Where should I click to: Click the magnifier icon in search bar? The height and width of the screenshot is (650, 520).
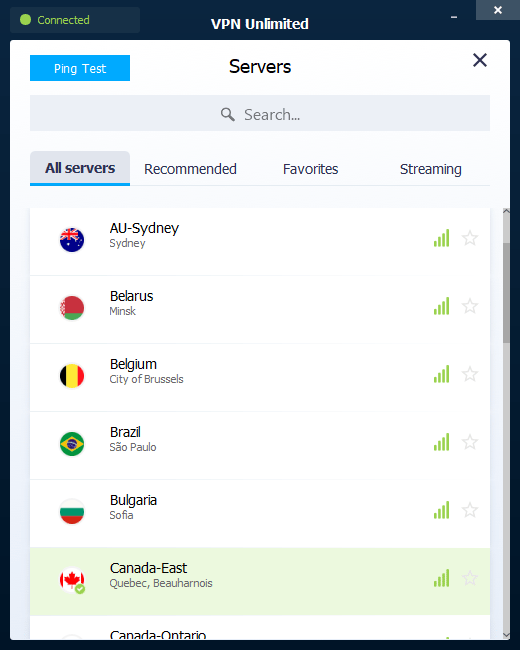pos(228,114)
